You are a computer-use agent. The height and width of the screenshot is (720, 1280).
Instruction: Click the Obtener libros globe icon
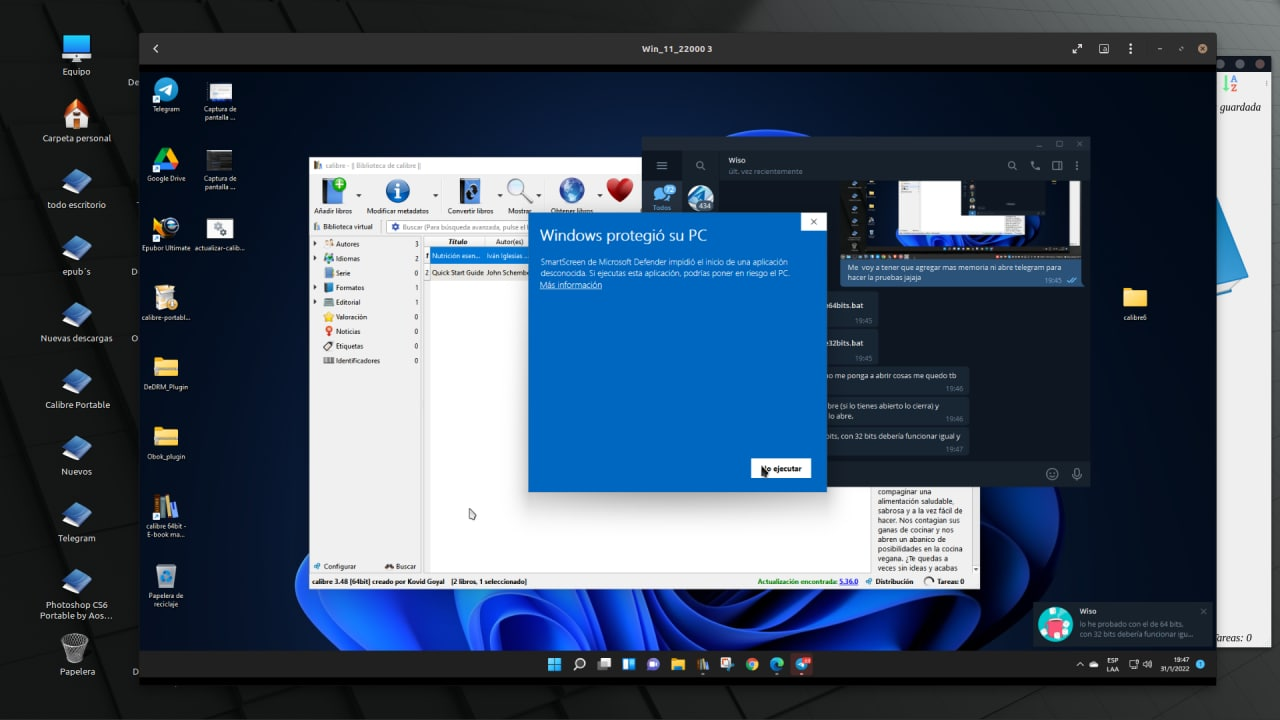click(x=571, y=190)
